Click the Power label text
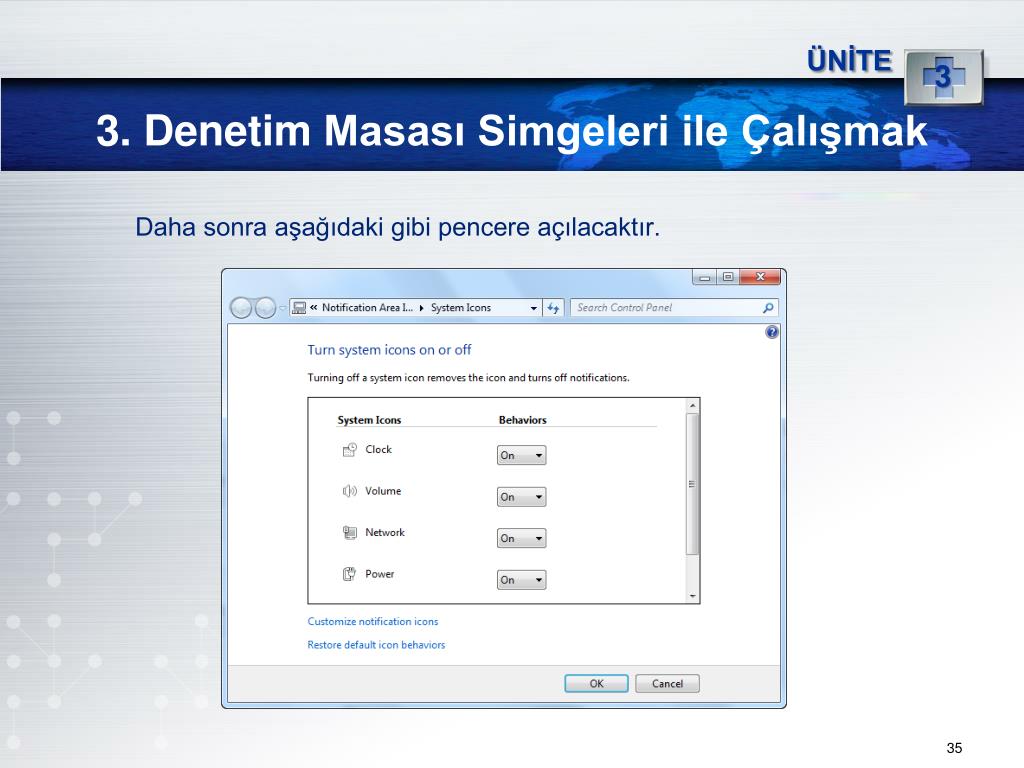 tap(380, 574)
